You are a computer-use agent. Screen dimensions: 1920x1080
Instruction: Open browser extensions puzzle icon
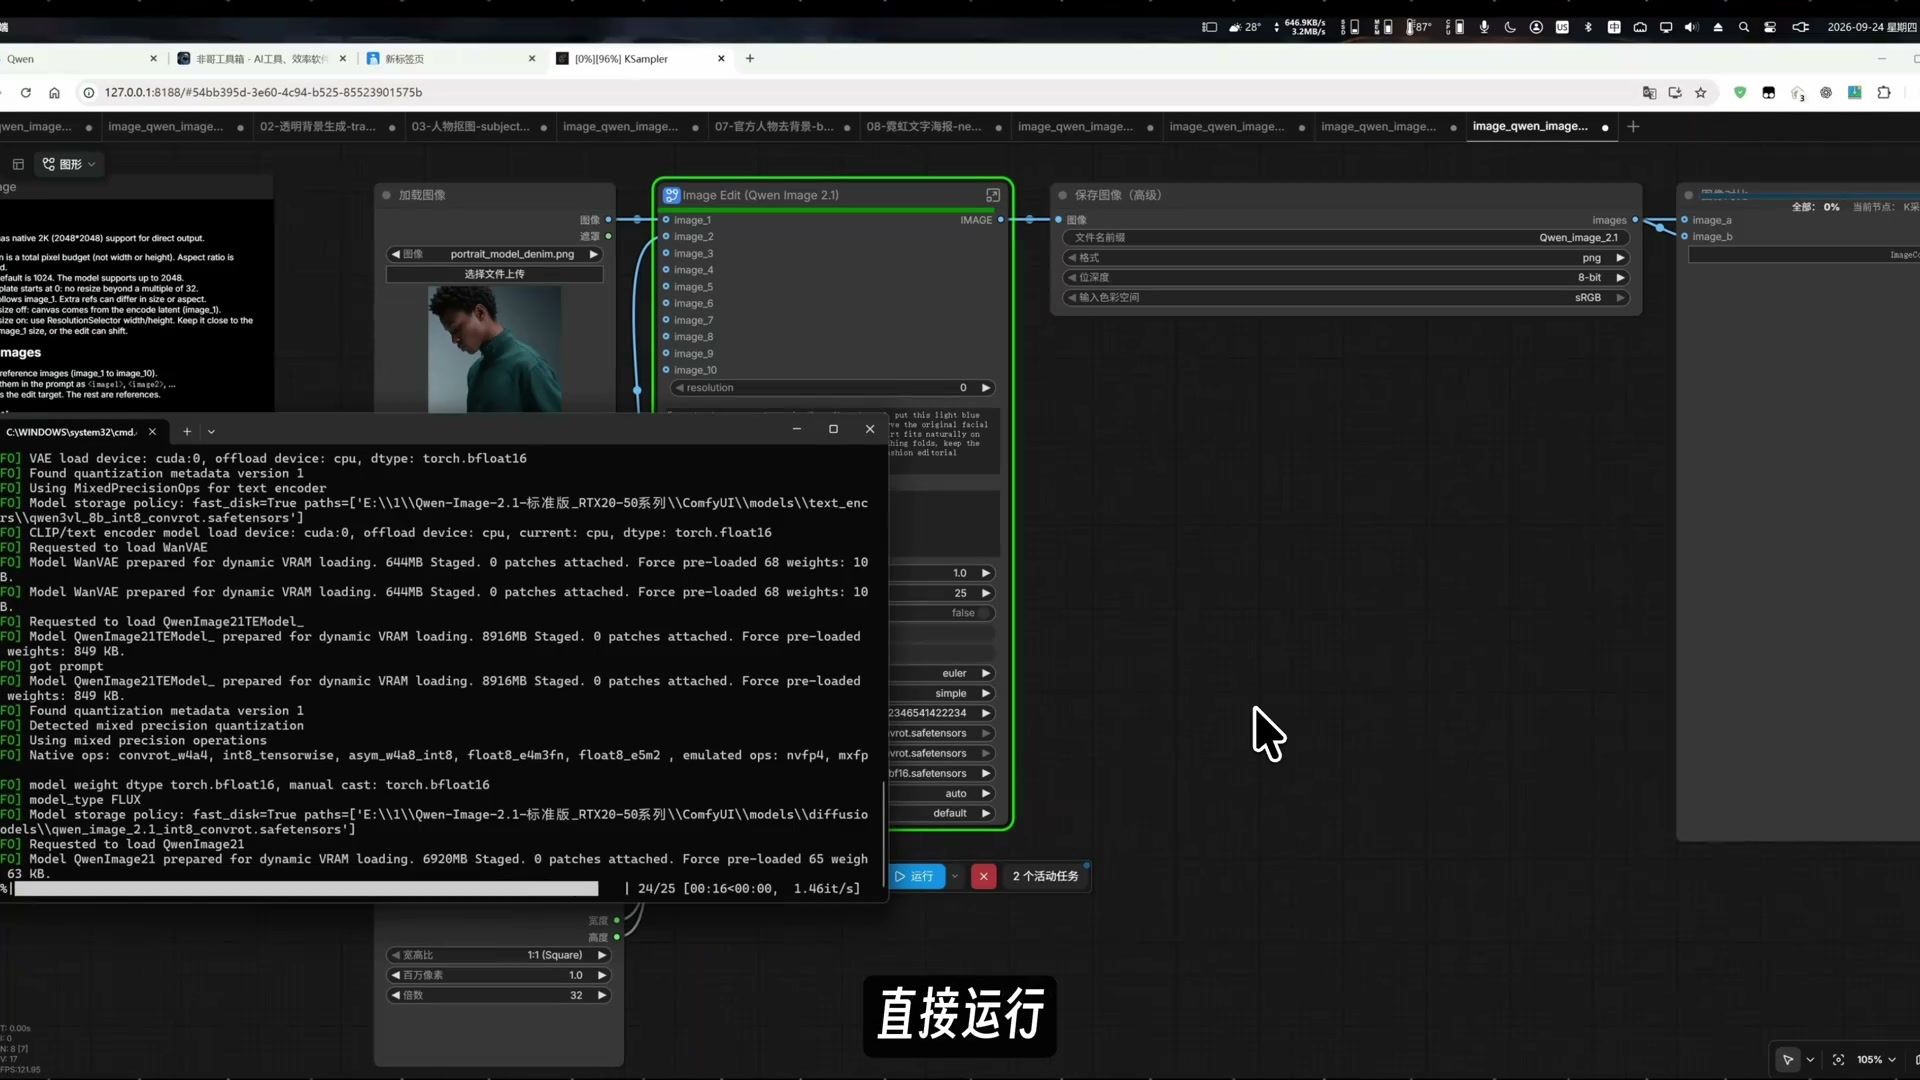click(x=1884, y=92)
